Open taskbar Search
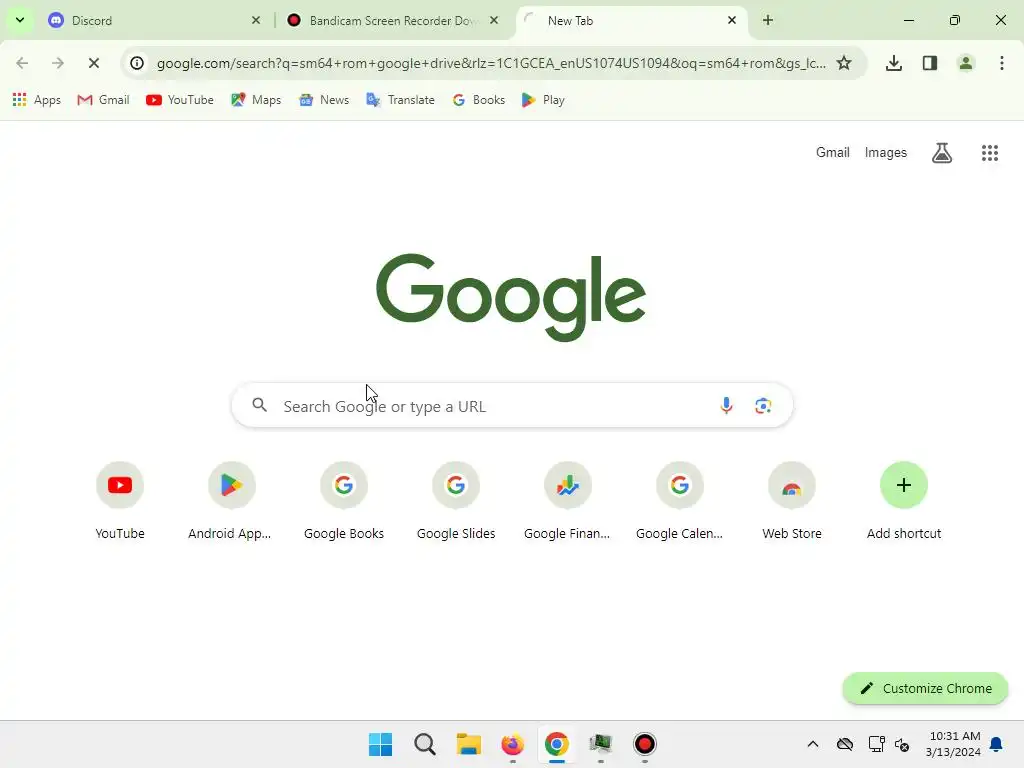1024x768 pixels. pos(424,744)
